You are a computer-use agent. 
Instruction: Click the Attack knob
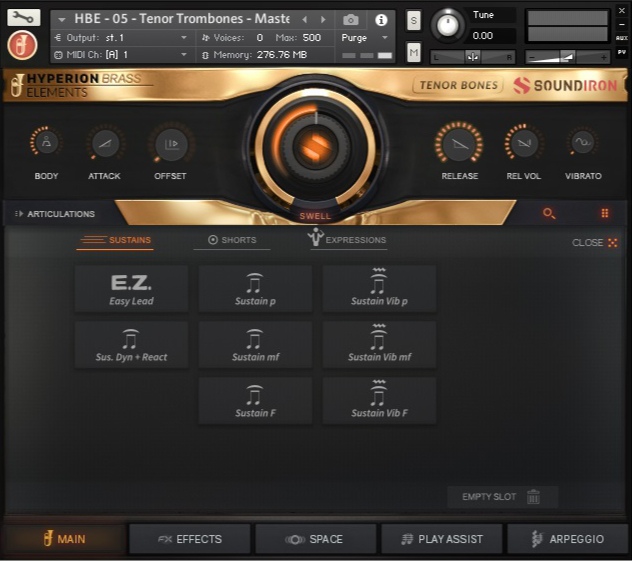[105, 143]
